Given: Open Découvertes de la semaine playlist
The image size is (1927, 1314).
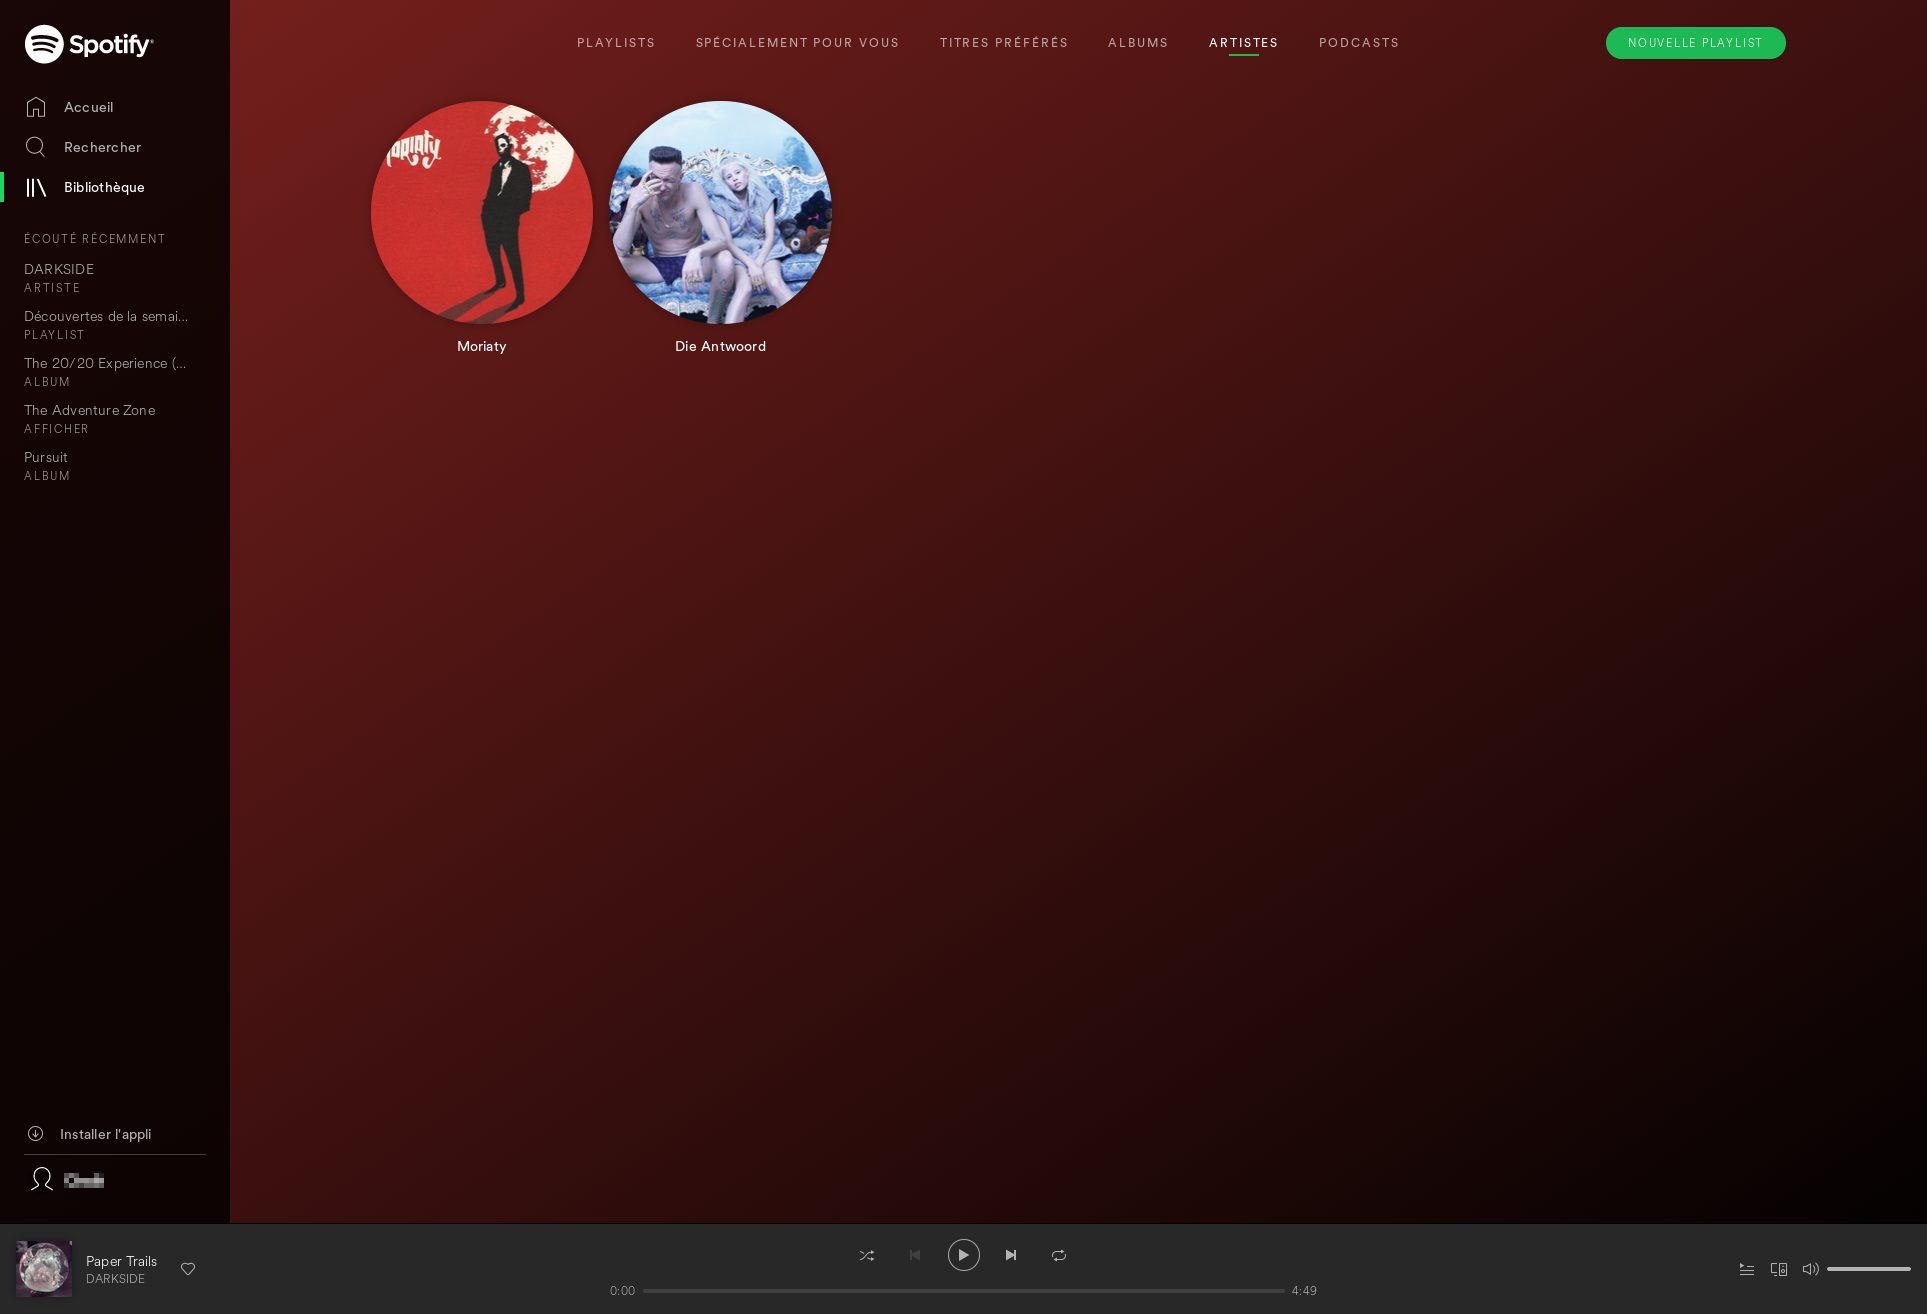Looking at the screenshot, I should click(106, 316).
